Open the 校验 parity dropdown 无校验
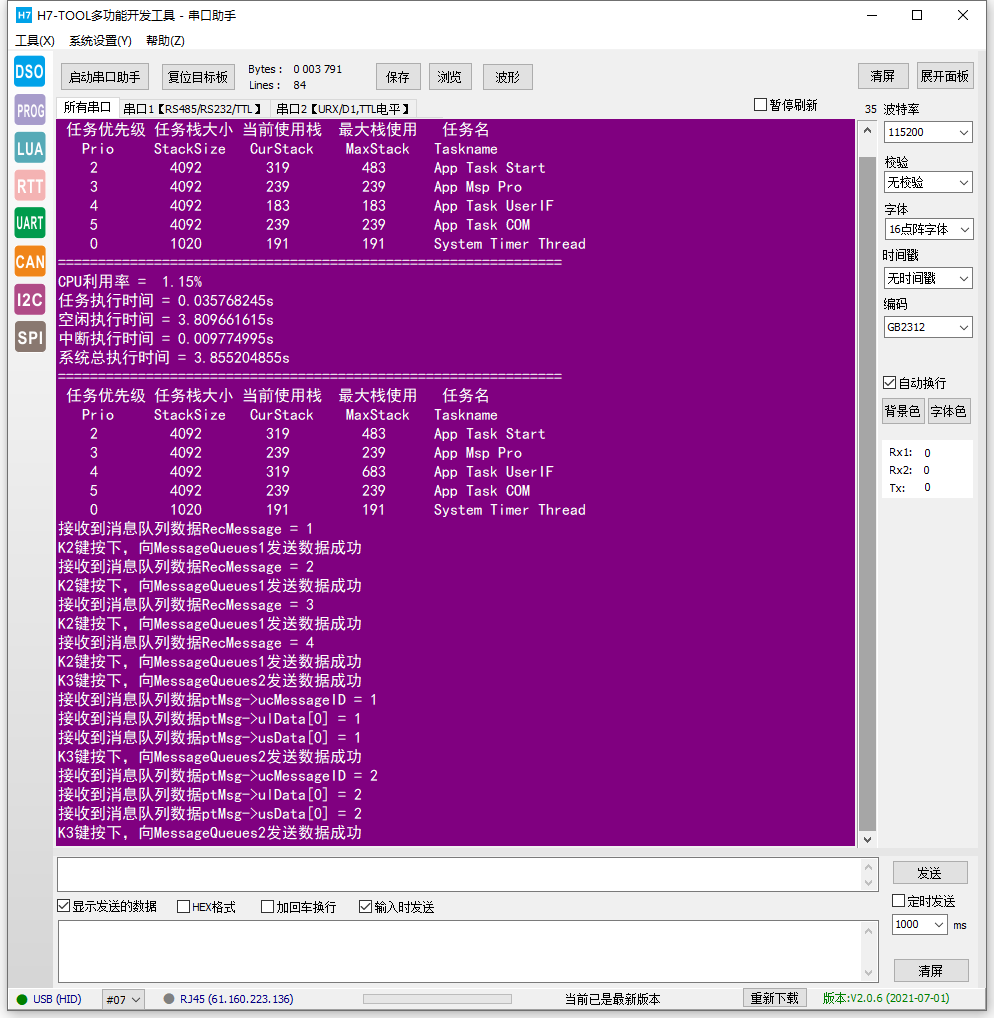994x1018 pixels. coord(928,182)
